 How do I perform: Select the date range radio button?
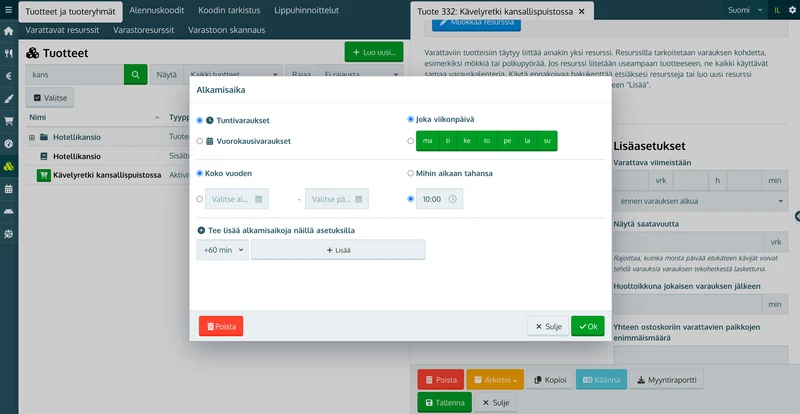[199, 199]
